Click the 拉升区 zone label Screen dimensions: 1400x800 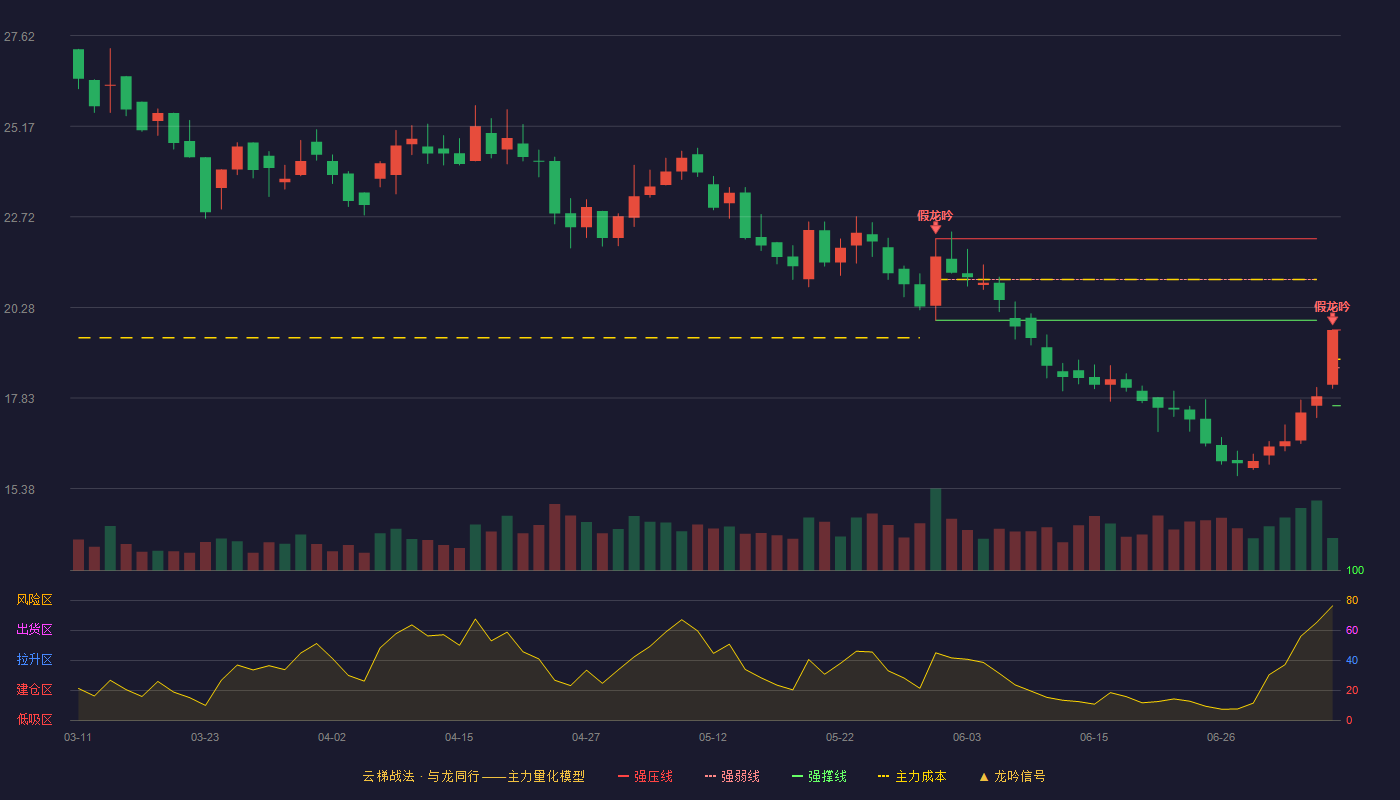pyautogui.click(x=34, y=660)
